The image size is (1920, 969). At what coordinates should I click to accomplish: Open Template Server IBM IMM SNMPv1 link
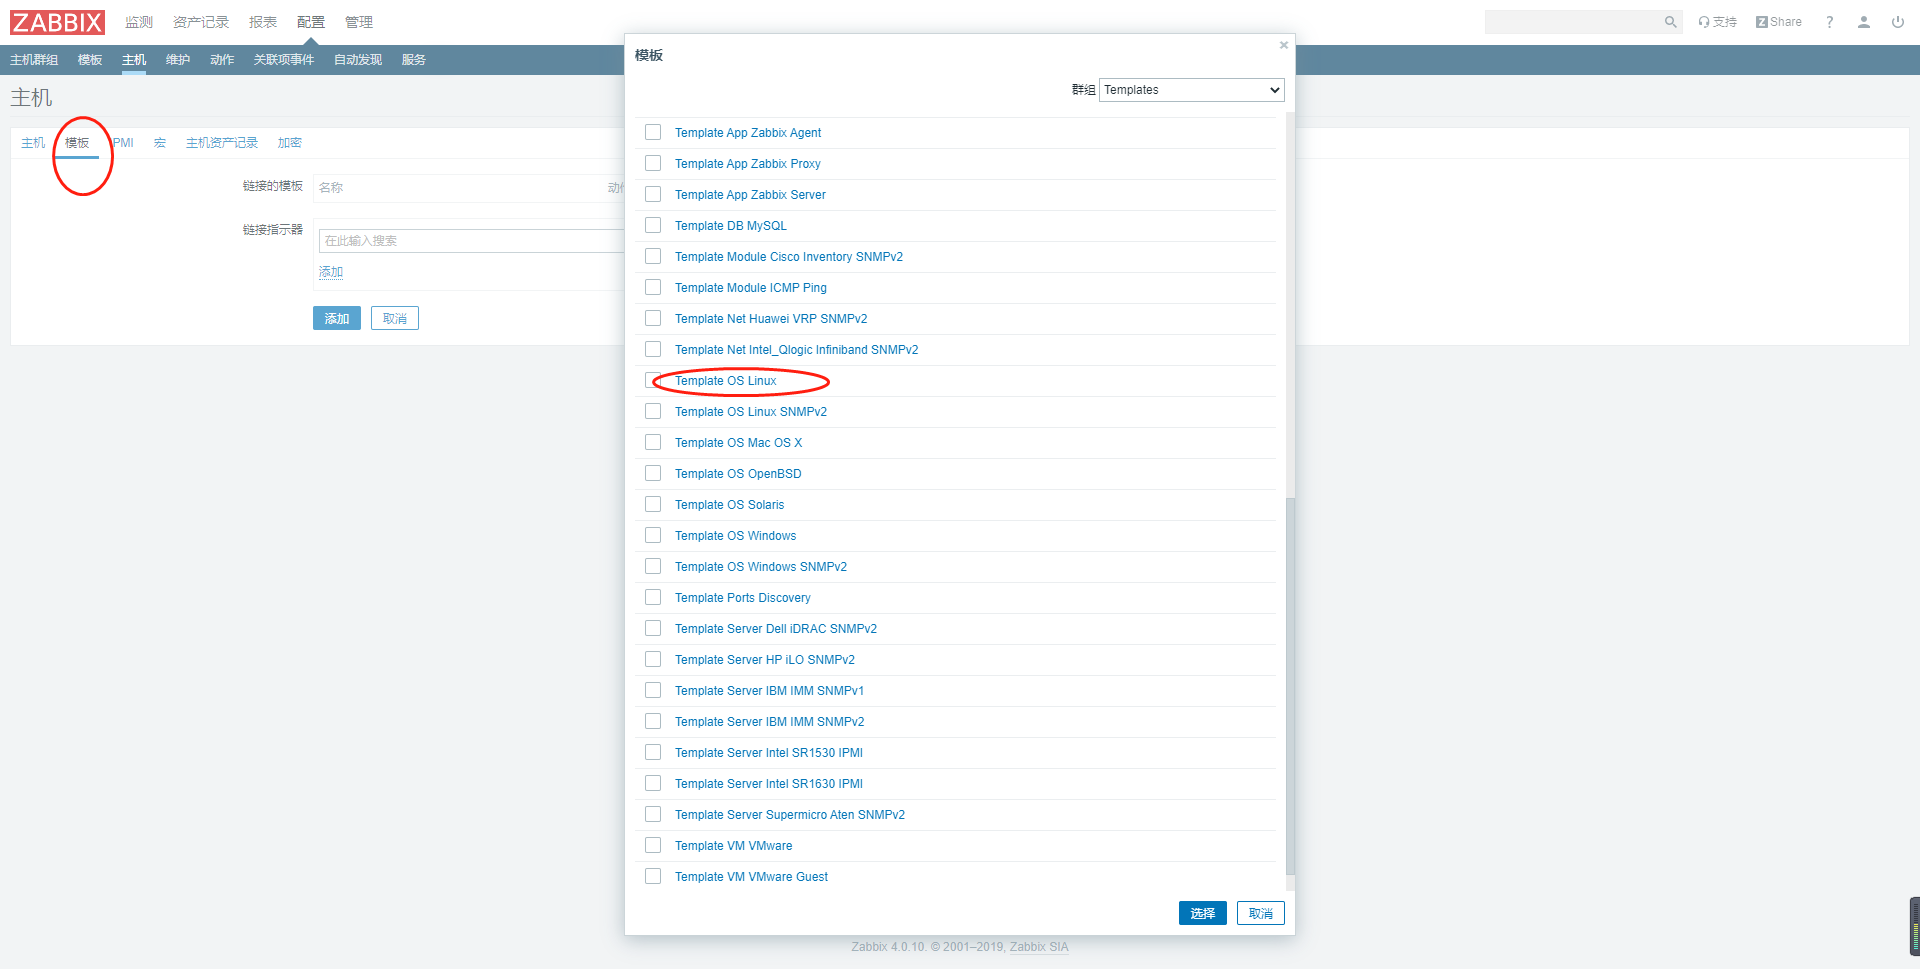[769, 691]
